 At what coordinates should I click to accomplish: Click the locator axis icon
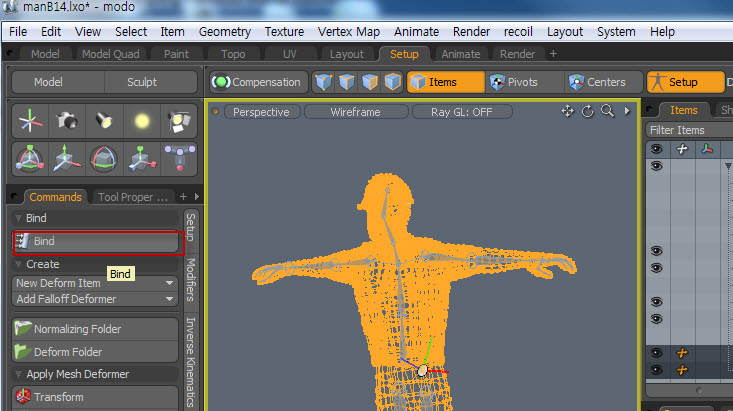coord(30,121)
